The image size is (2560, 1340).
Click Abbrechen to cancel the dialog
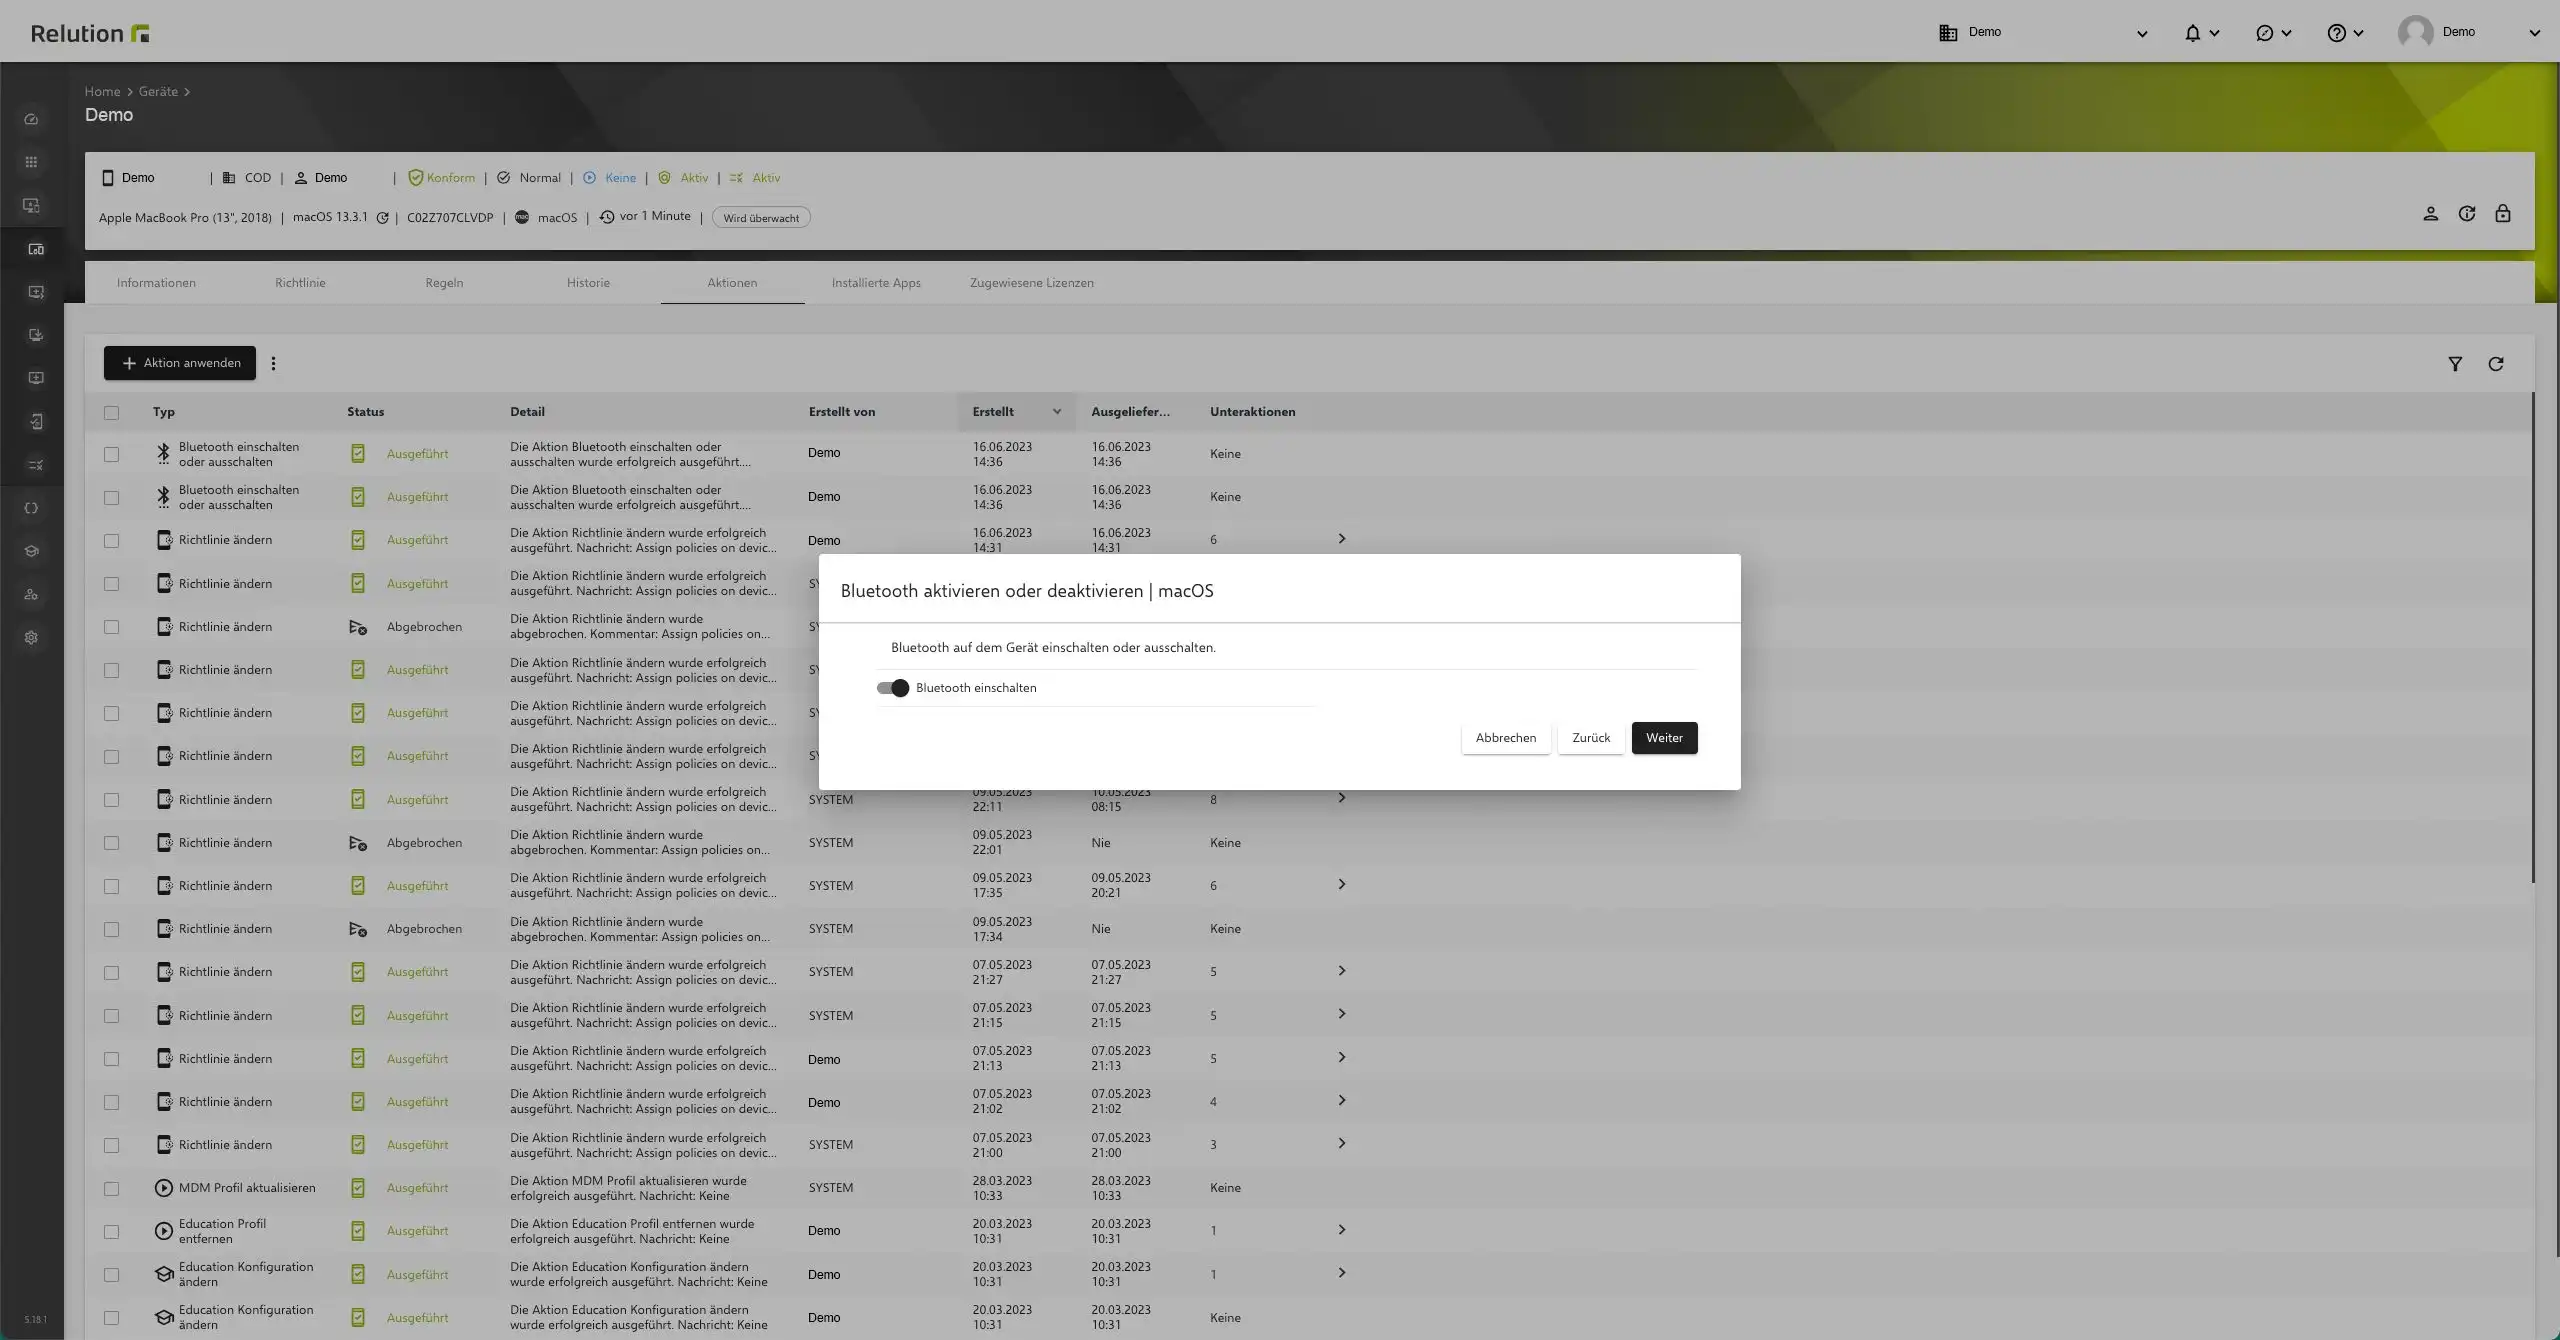point(1505,738)
